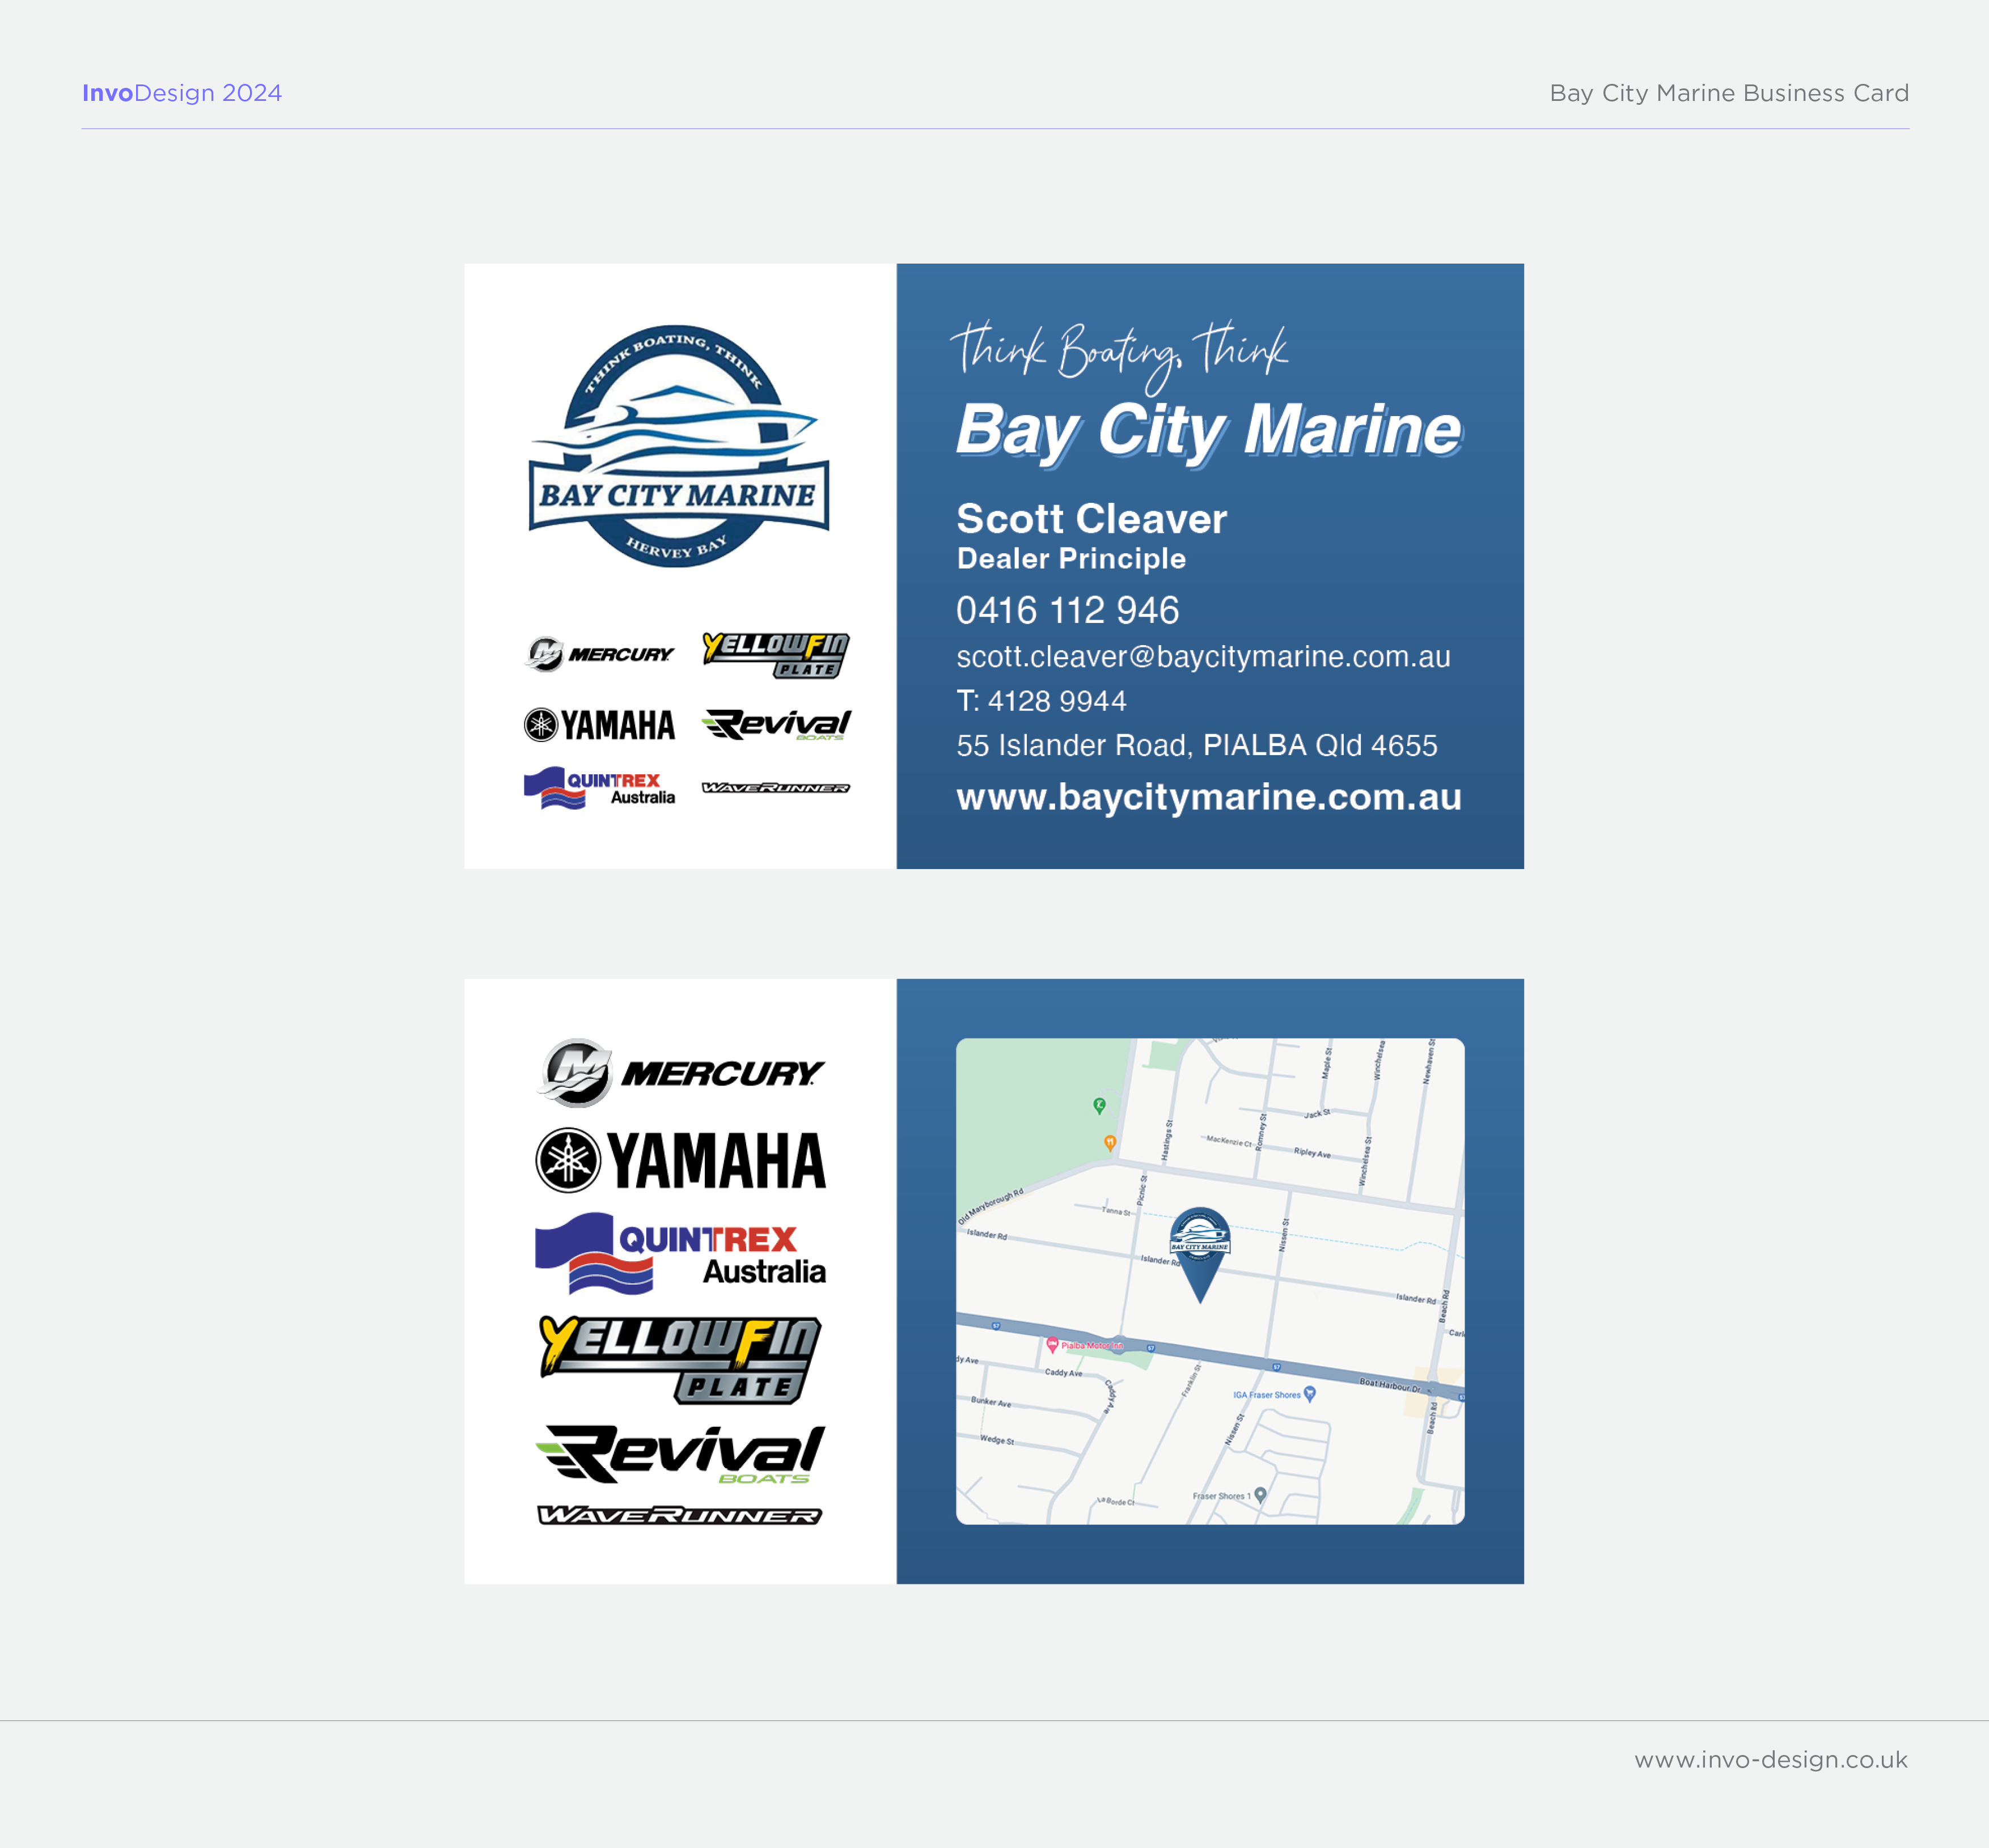Click the large Revival Boats logo on the back card
The image size is (1989, 1848).
click(680, 1455)
